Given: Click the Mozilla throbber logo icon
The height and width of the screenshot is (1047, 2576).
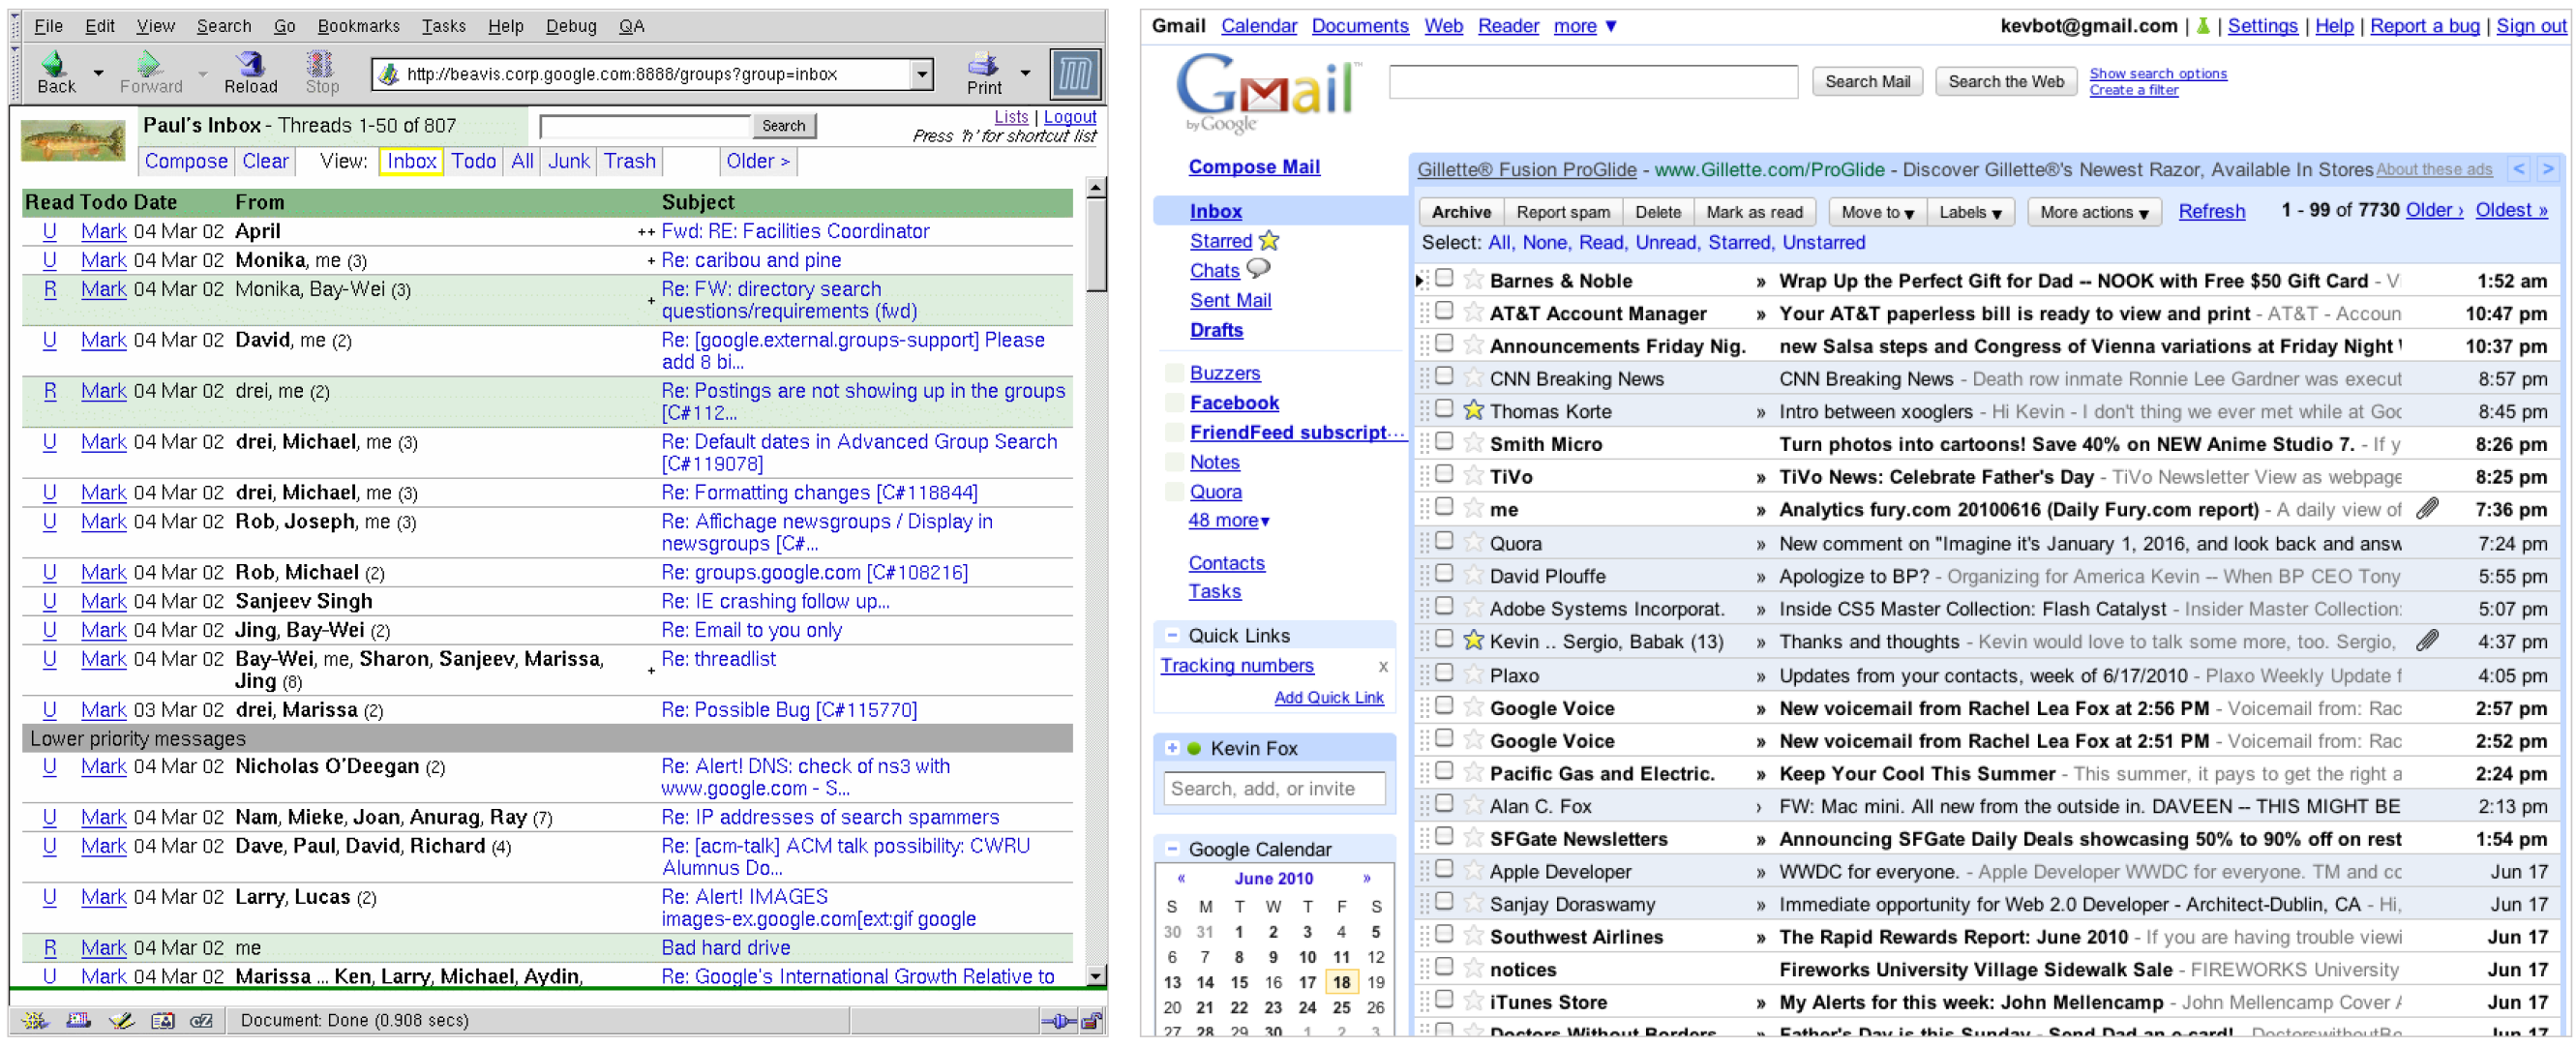Looking at the screenshot, I should pyautogui.click(x=1075, y=74).
